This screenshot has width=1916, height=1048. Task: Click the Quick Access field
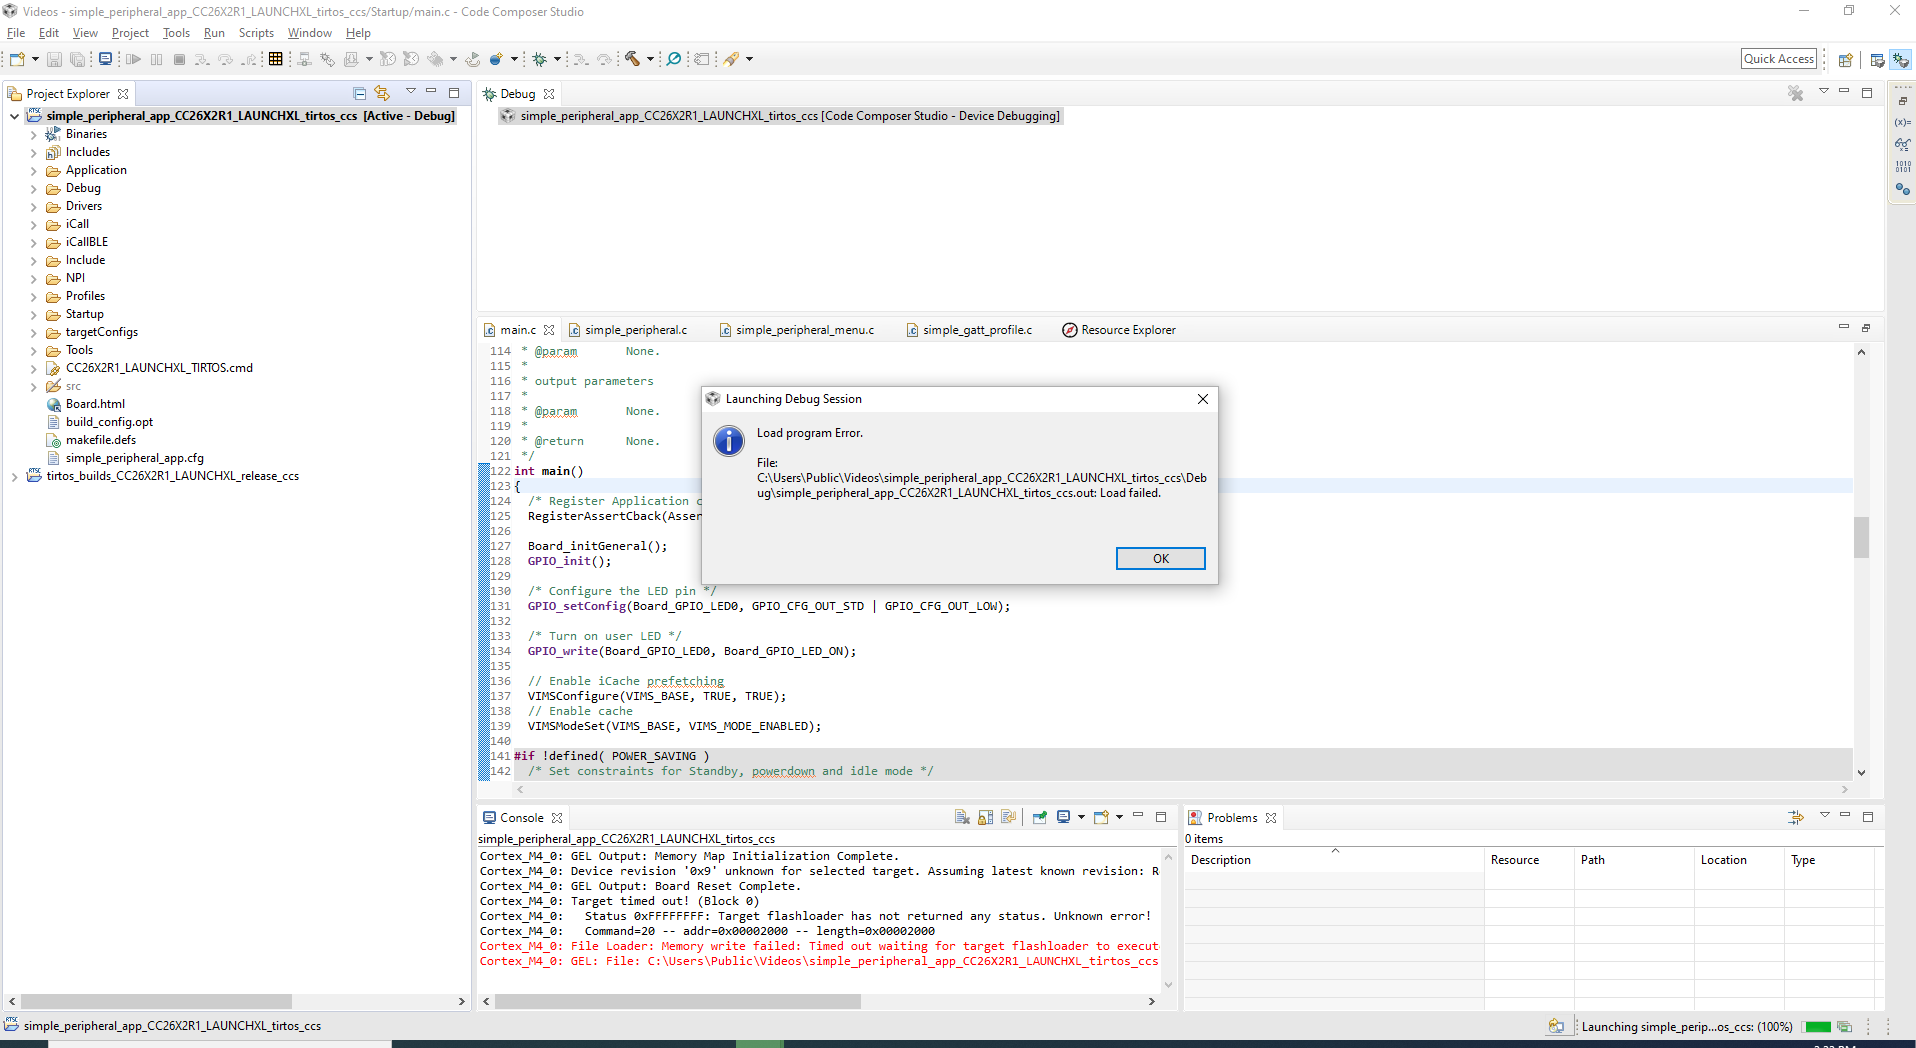pyautogui.click(x=1778, y=59)
